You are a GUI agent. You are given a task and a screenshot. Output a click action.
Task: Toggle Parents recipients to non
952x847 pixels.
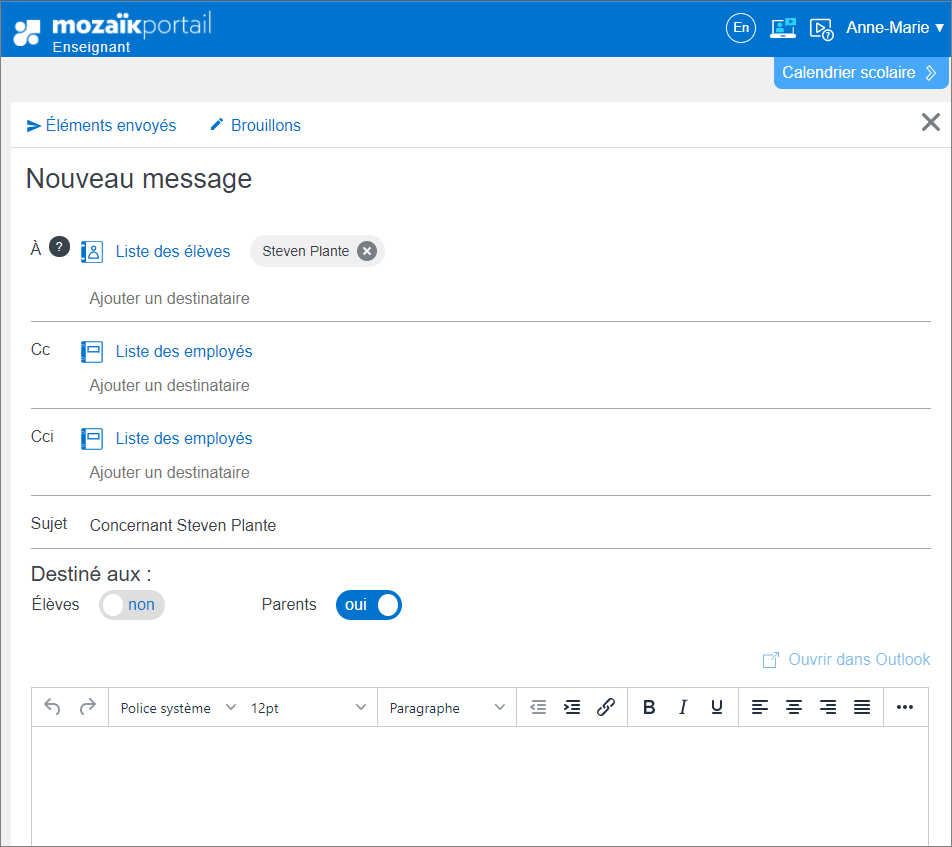coord(368,605)
